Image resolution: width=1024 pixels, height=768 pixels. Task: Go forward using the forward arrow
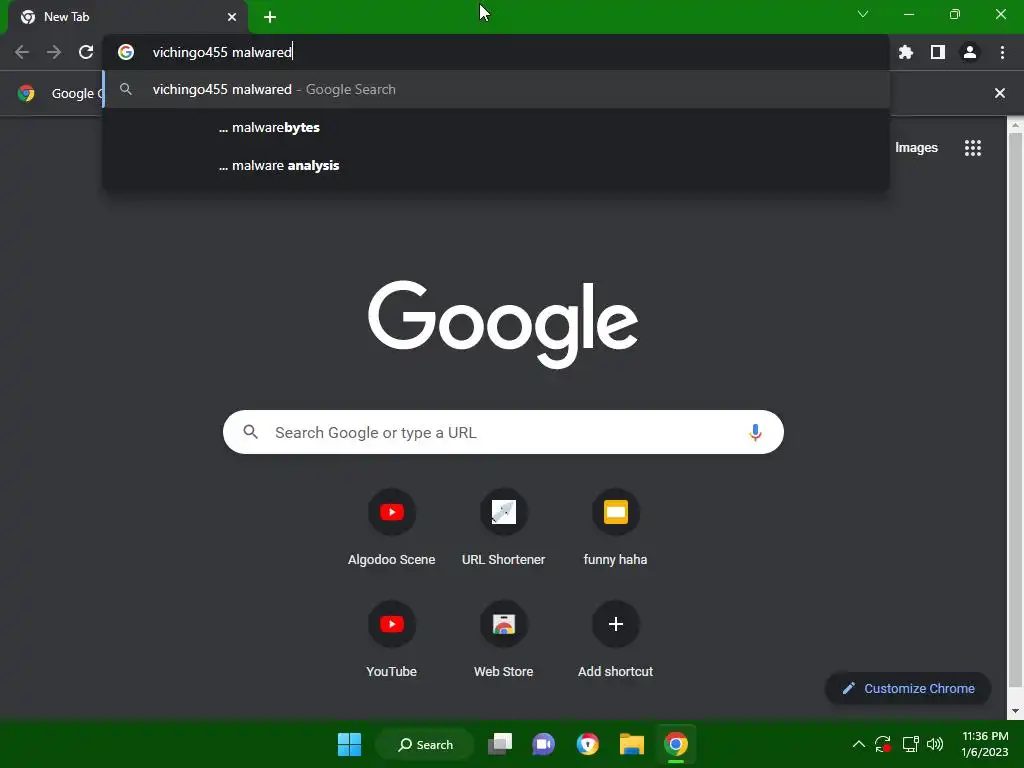pos(54,52)
